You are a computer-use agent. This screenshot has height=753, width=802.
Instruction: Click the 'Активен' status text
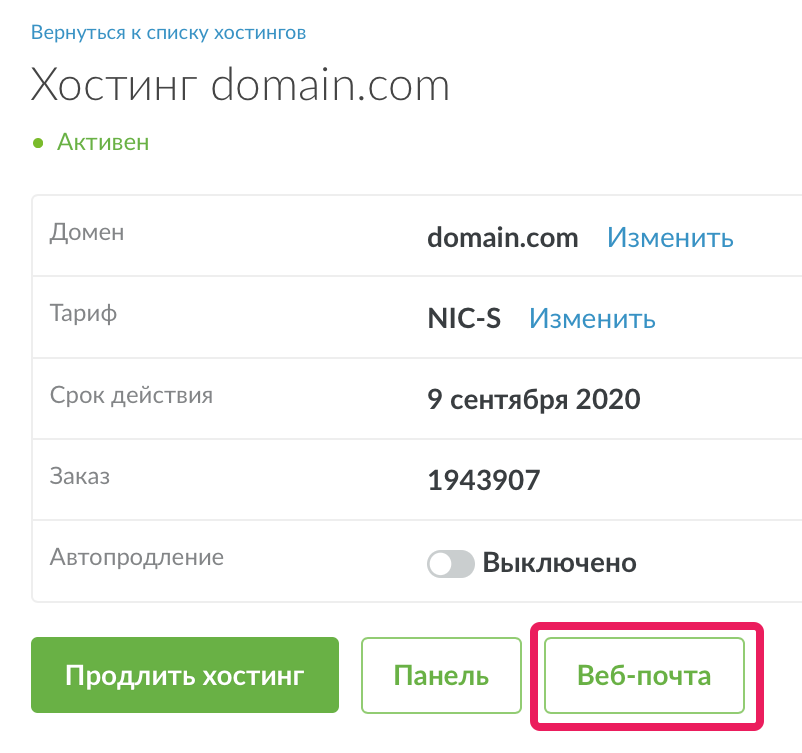coord(103,142)
